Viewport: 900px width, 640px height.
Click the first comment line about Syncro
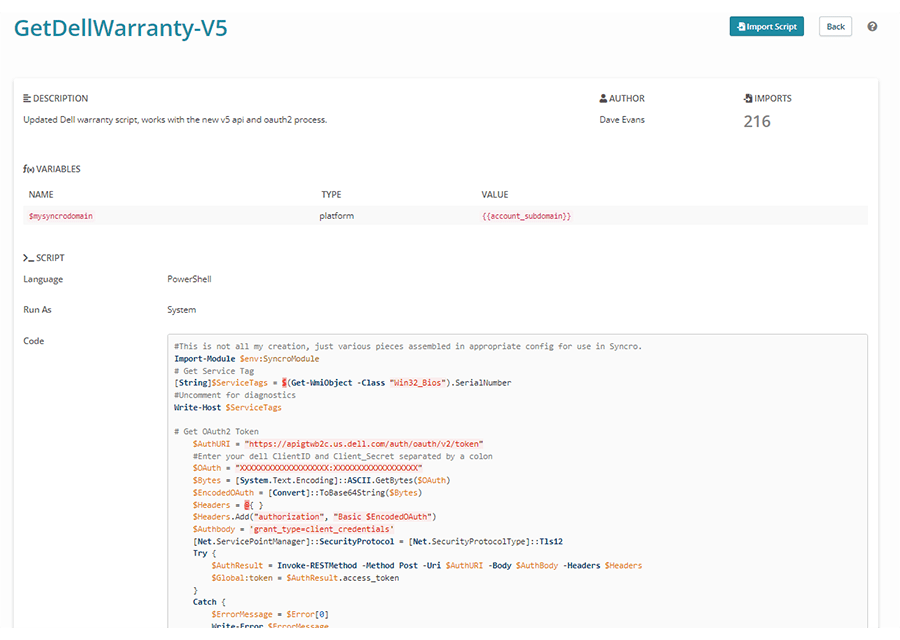[x=408, y=346]
